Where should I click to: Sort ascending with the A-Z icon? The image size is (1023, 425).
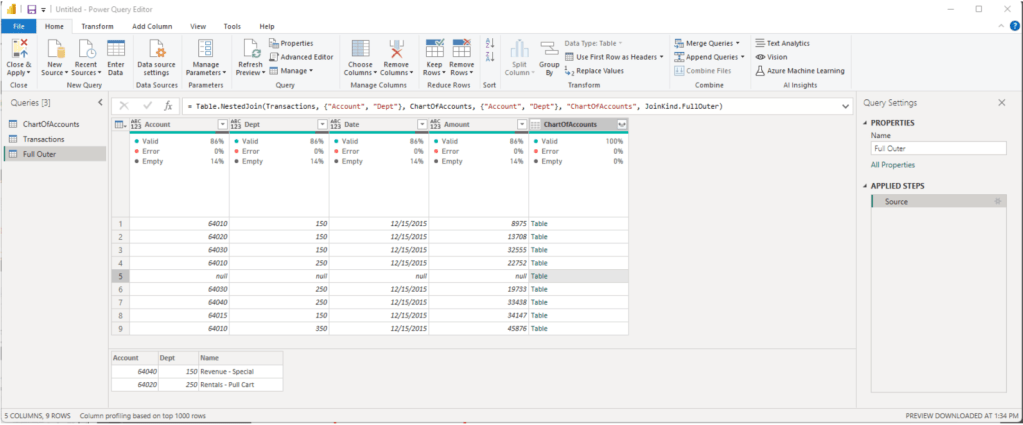489,44
